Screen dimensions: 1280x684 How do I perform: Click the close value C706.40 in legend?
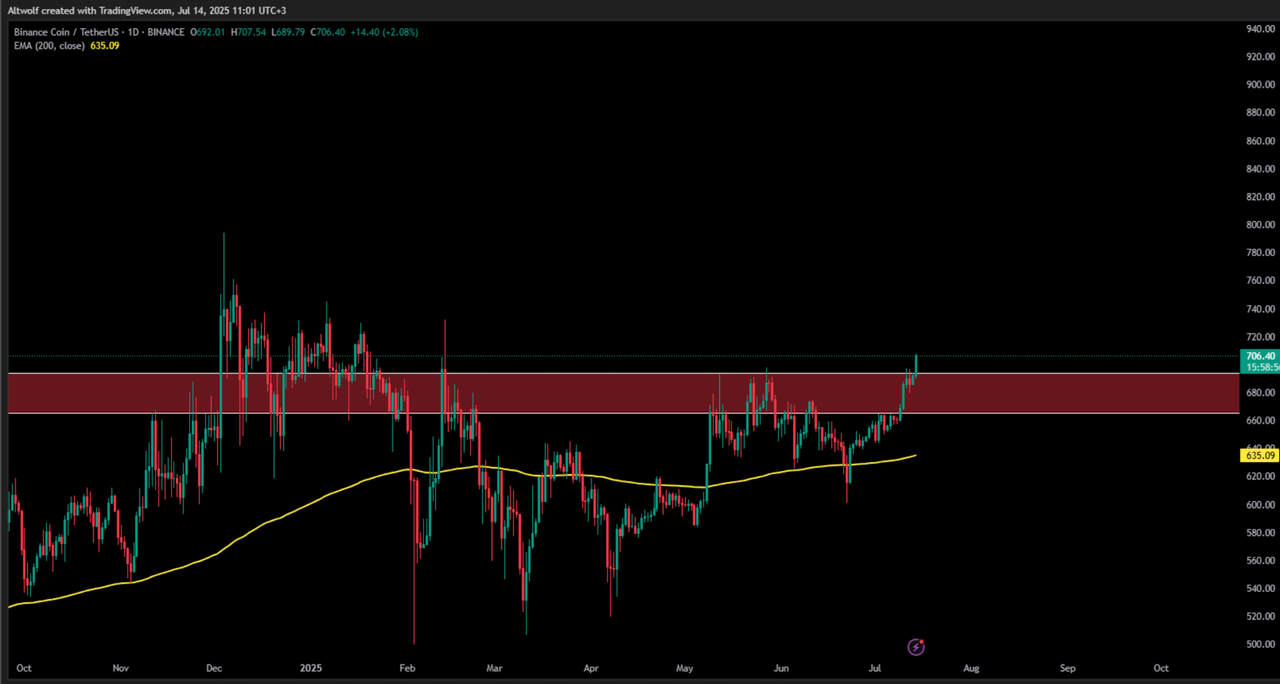(x=327, y=32)
